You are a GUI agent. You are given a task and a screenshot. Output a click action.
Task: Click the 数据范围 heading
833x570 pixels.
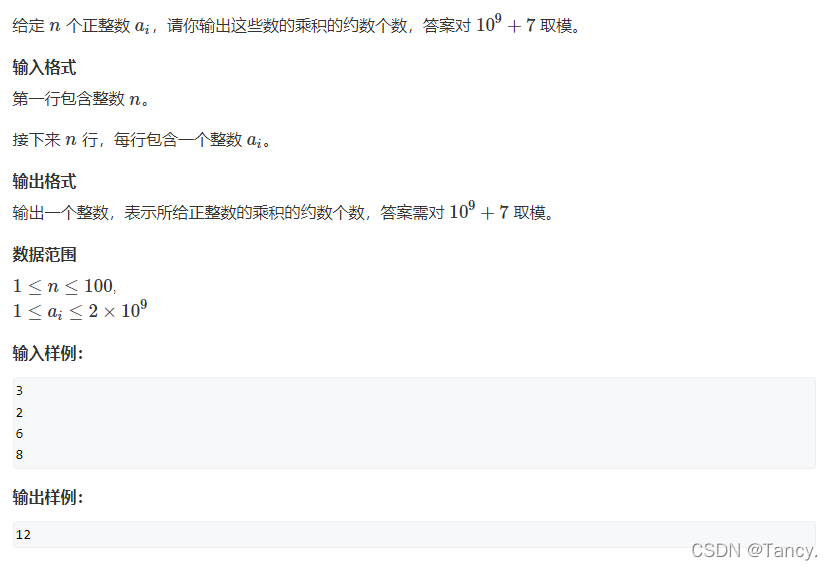[44, 254]
